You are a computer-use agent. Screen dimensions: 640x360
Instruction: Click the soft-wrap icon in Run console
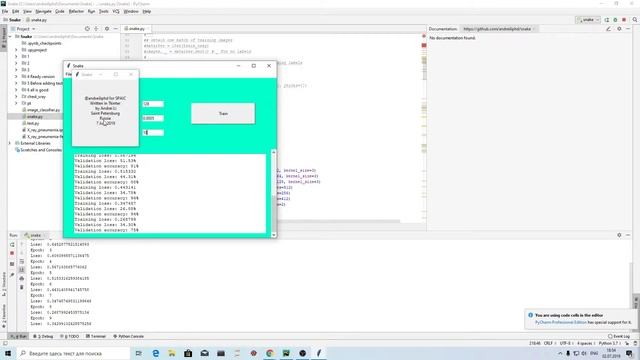[x=22, y=262]
